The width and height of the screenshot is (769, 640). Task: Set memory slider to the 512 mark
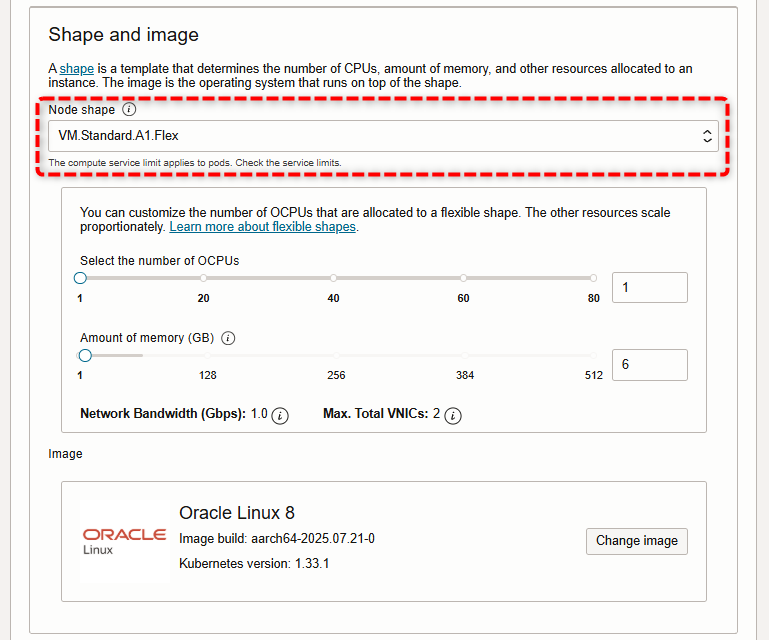593,356
